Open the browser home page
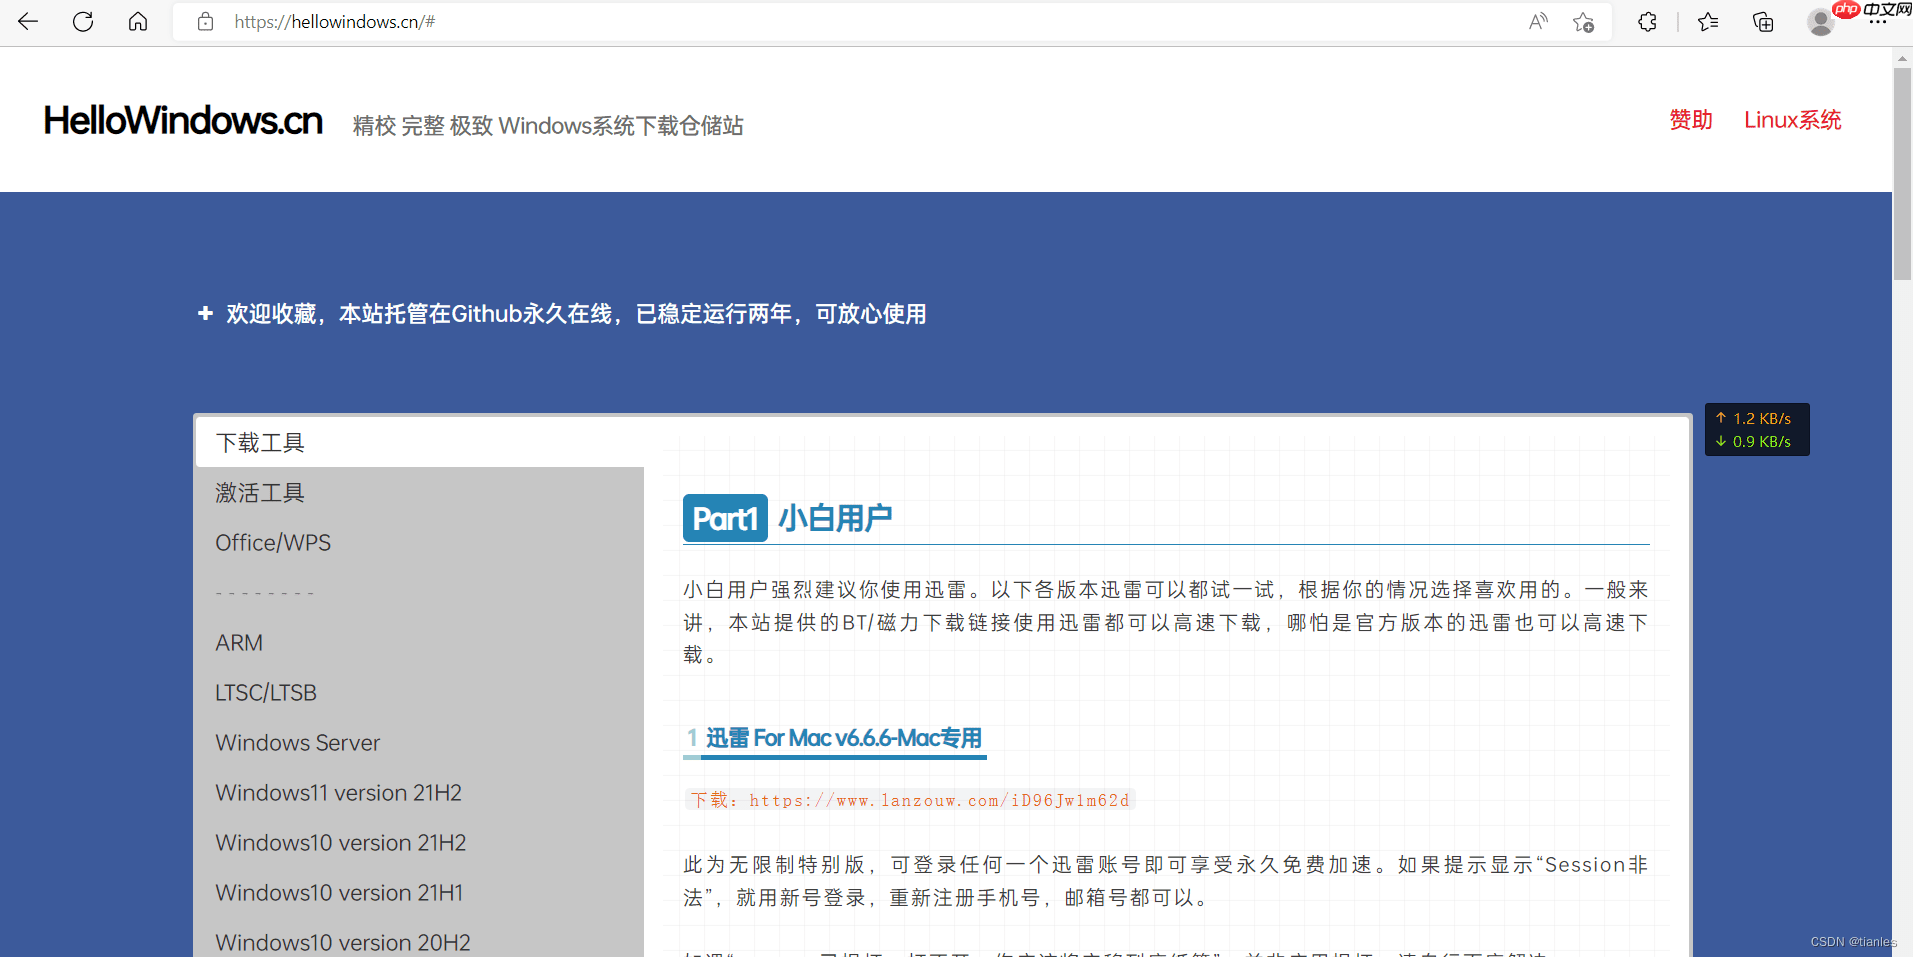 click(x=138, y=21)
